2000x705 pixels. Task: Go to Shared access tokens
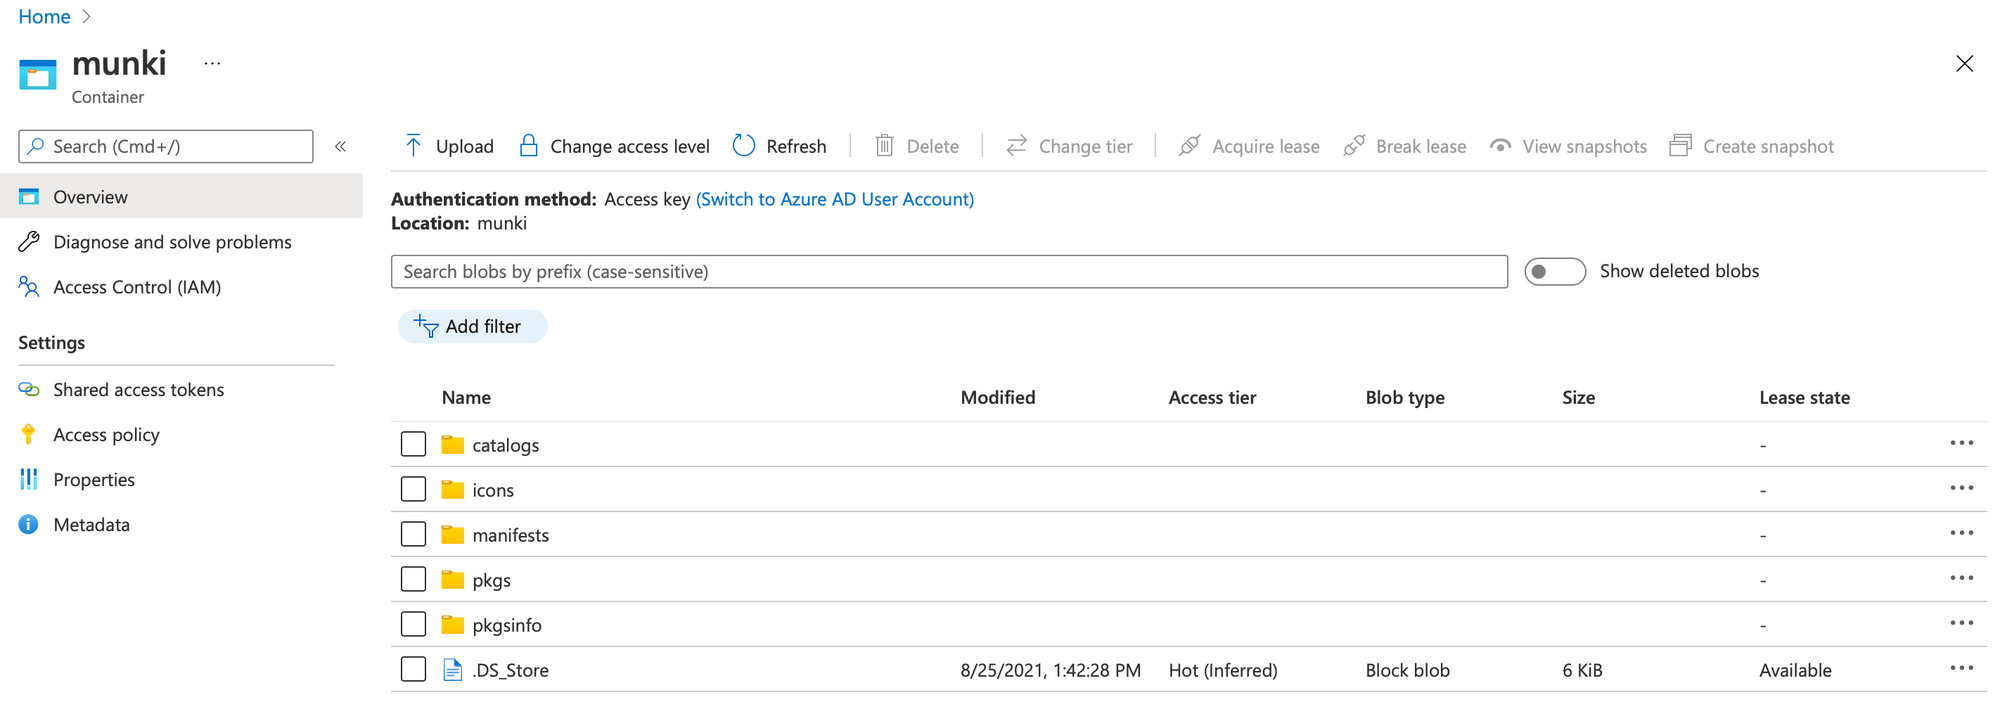coord(138,390)
